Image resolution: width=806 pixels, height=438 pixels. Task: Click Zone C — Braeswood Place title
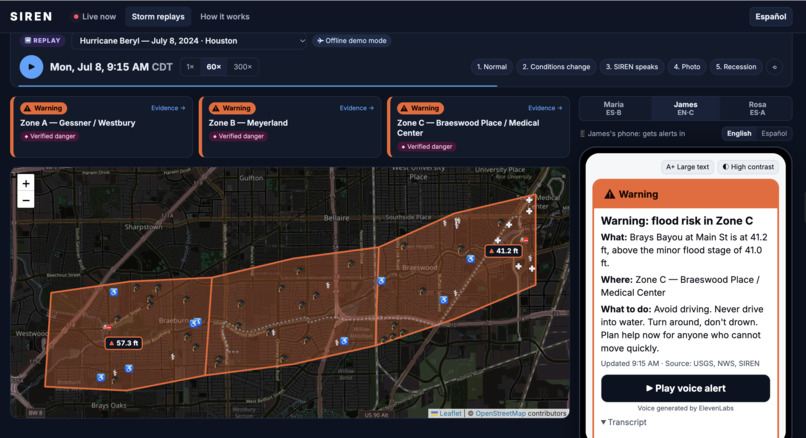coord(468,128)
